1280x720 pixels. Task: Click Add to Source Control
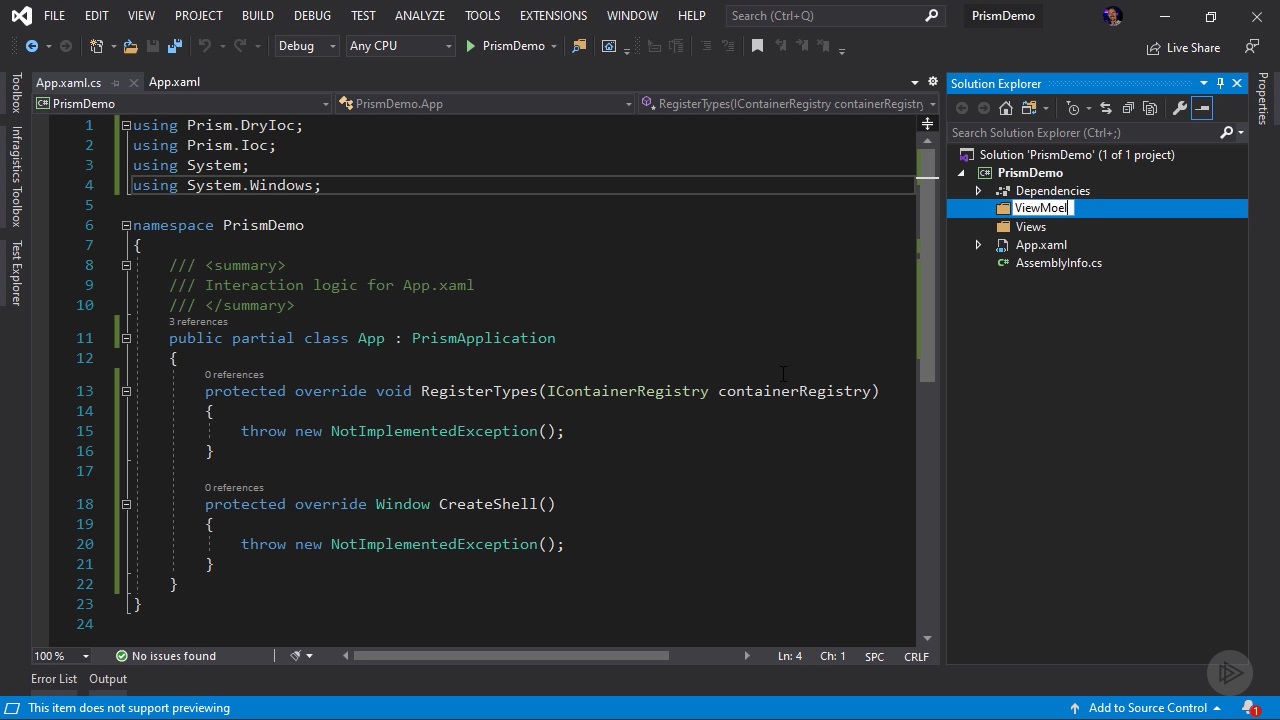click(1147, 708)
